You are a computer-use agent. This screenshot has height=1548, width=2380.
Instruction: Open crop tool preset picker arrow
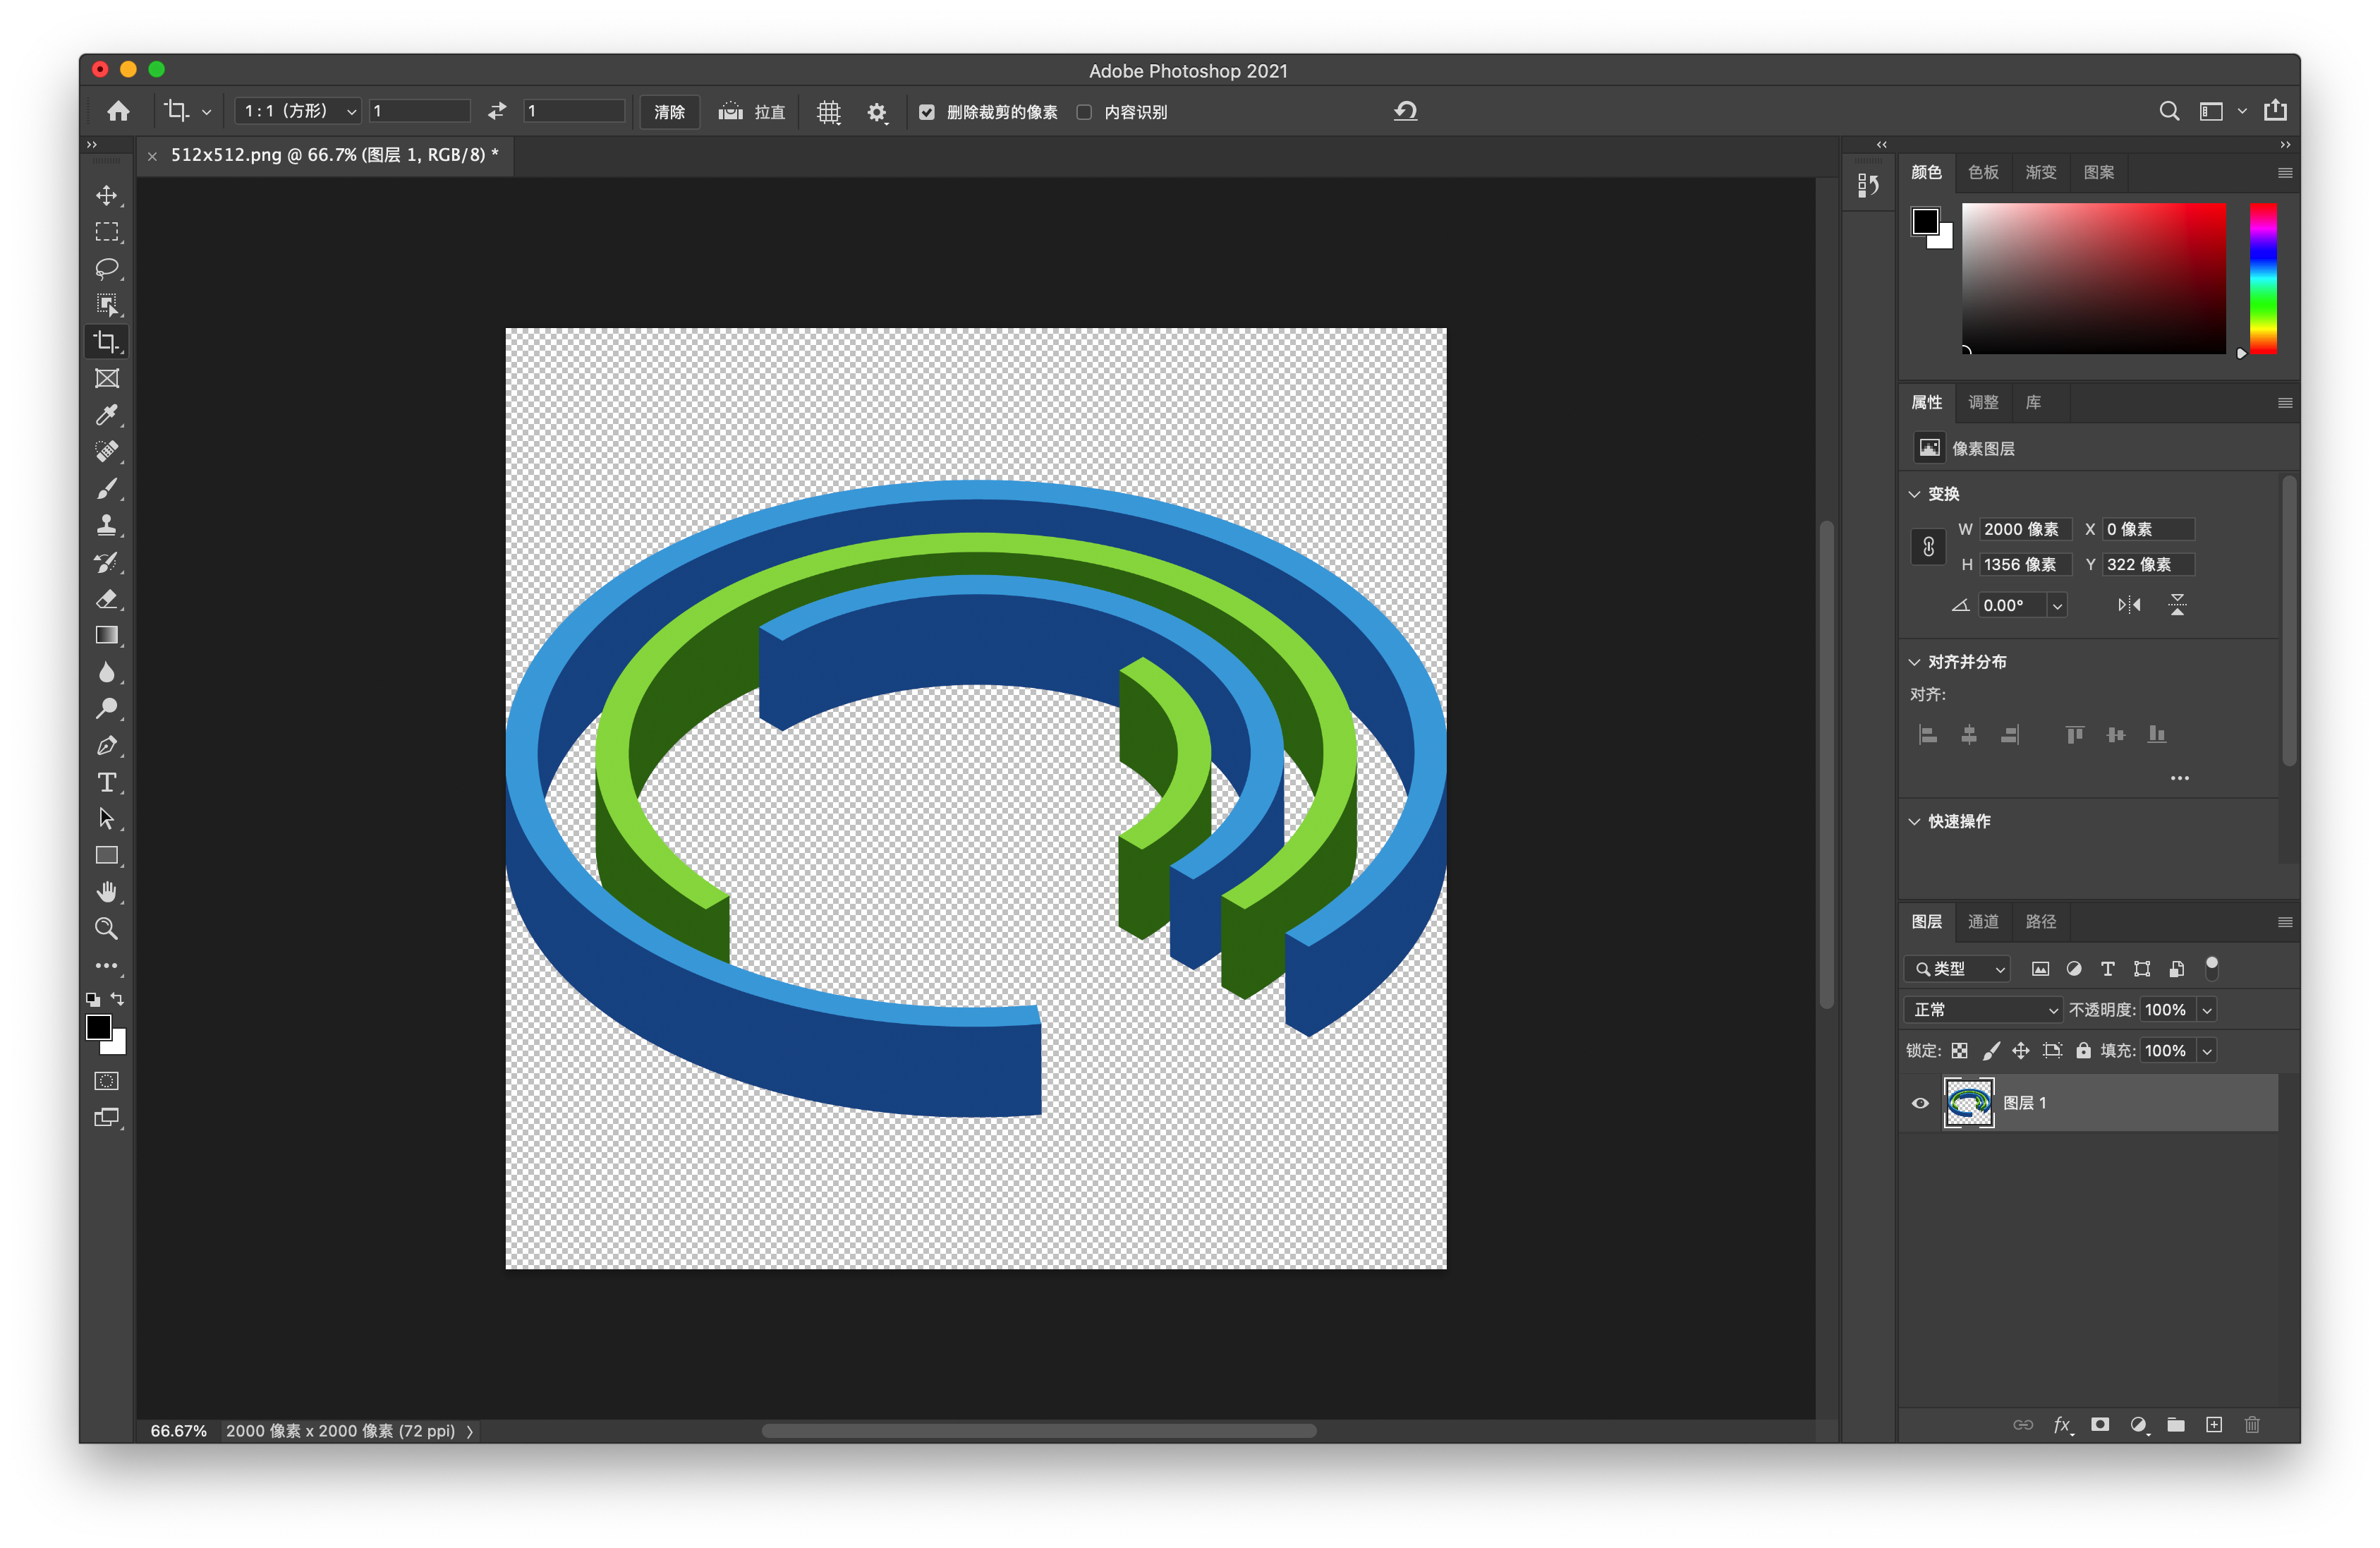click(x=206, y=112)
